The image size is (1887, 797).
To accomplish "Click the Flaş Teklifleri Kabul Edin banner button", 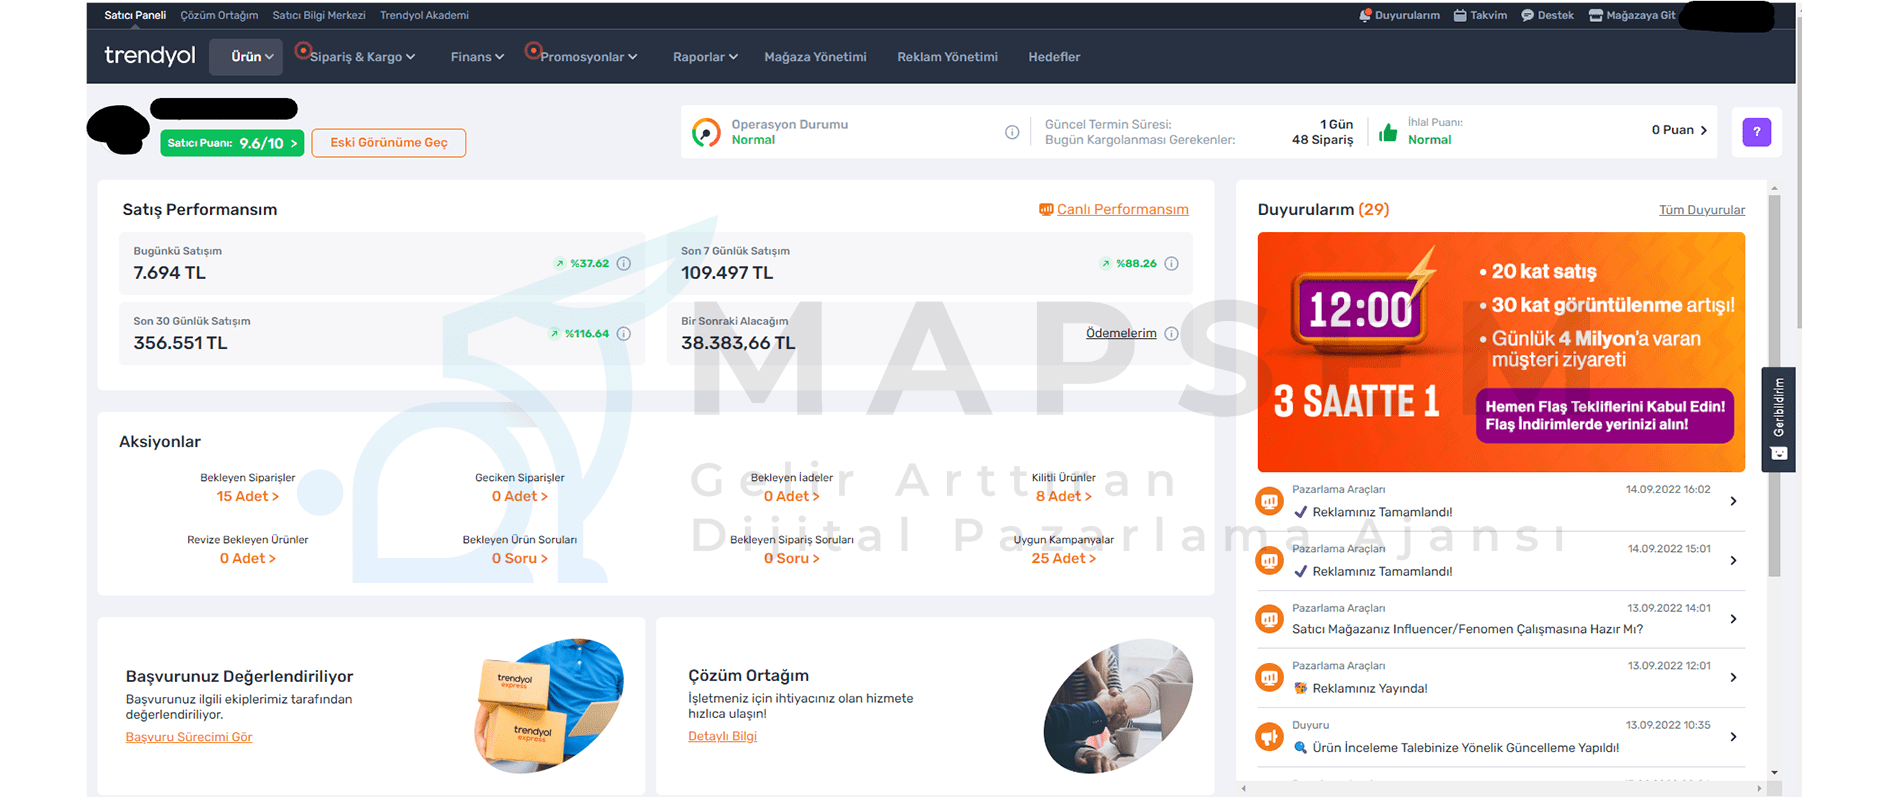I will (x=1605, y=415).
